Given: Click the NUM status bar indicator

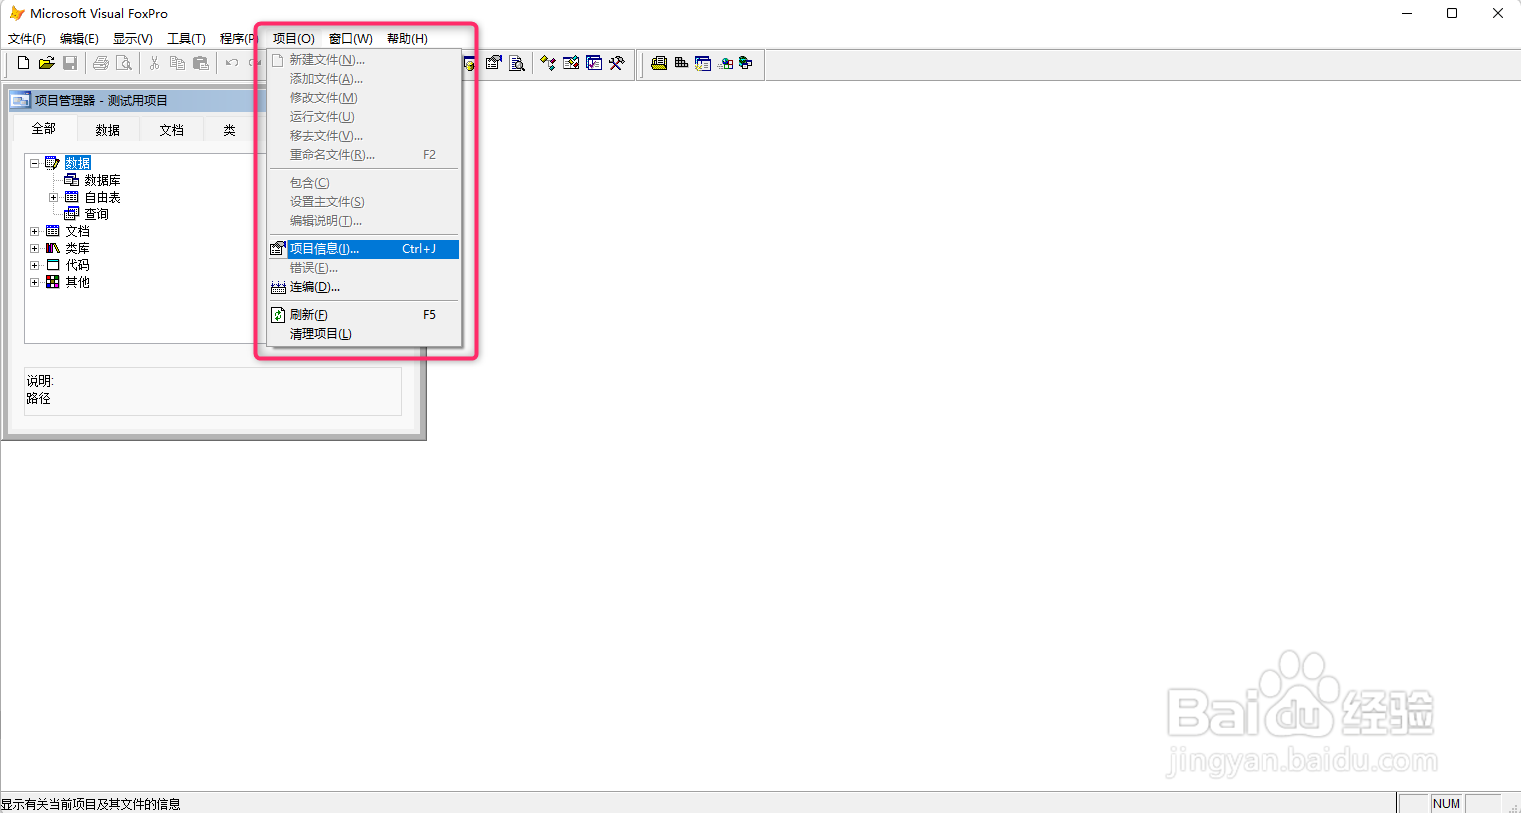Looking at the screenshot, I should tap(1446, 803).
